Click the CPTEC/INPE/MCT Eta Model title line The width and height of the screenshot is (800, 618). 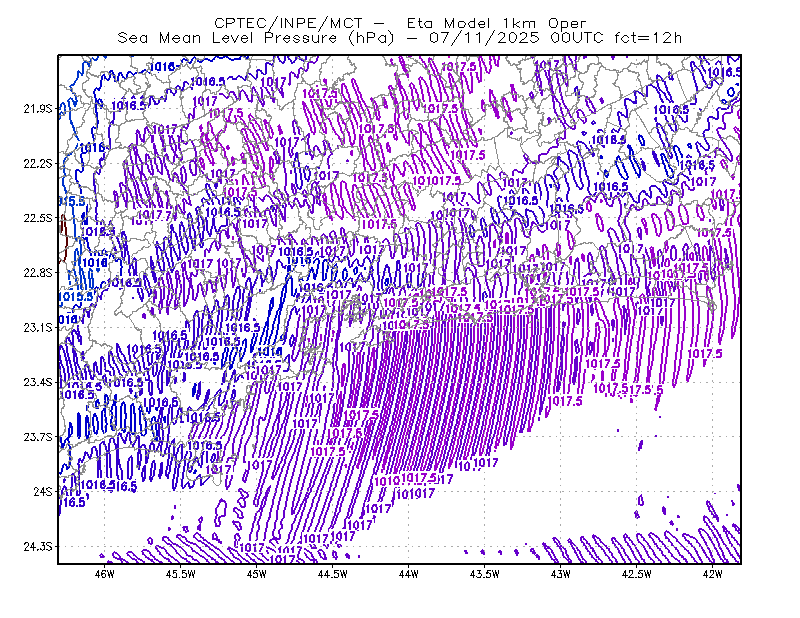(x=400, y=23)
